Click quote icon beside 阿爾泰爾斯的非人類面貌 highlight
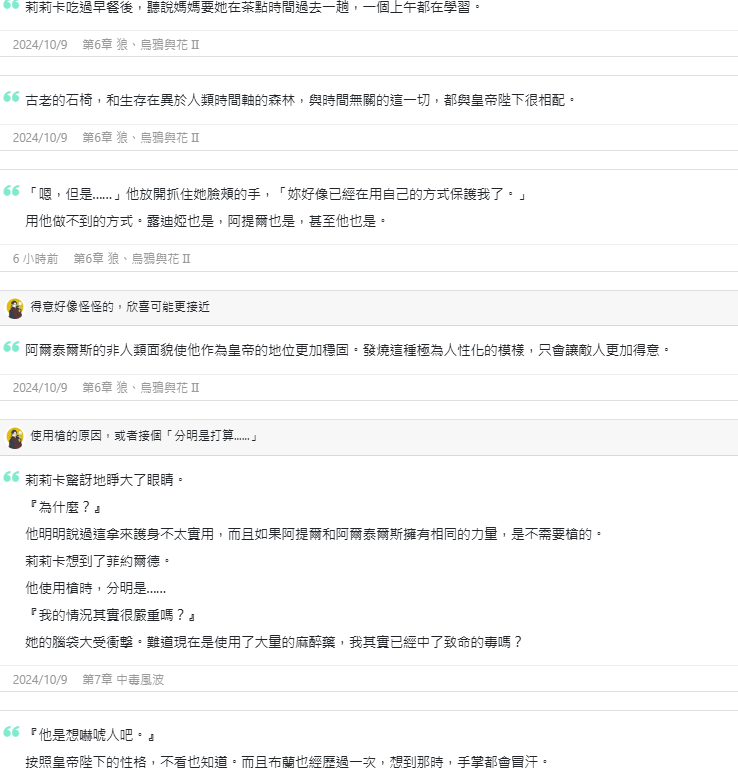The width and height of the screenshot is (738, 783). tap(11, 347)
